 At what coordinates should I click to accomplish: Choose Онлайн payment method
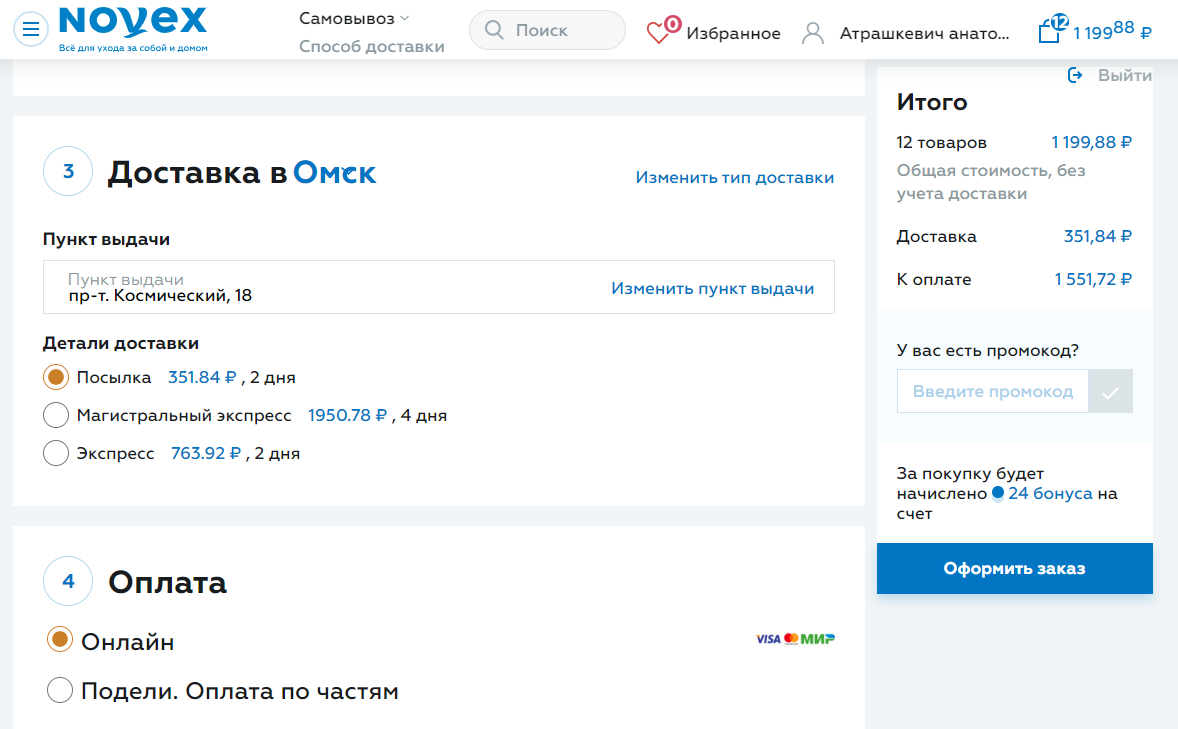(x=60, y=640)
